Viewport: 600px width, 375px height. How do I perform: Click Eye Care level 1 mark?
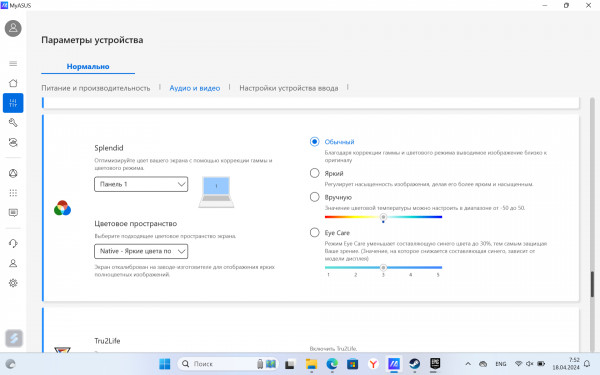[x=328, y=275]
